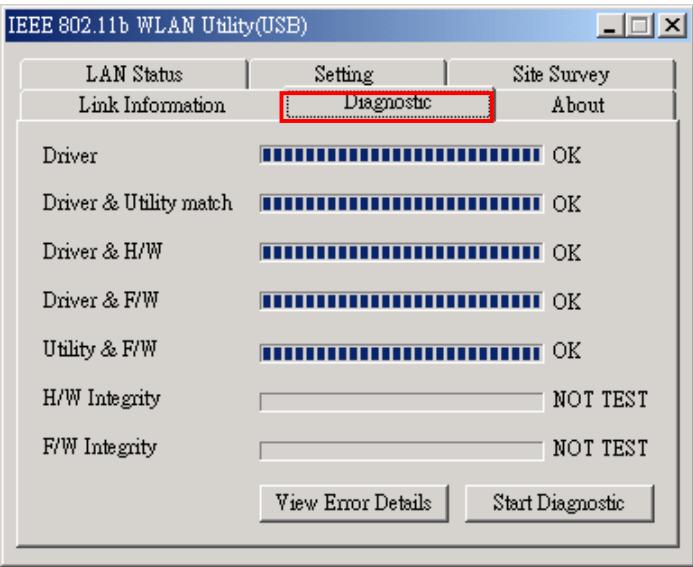Click the H/W Integrity label
The image size is (693, 567).
coord(102,398)
